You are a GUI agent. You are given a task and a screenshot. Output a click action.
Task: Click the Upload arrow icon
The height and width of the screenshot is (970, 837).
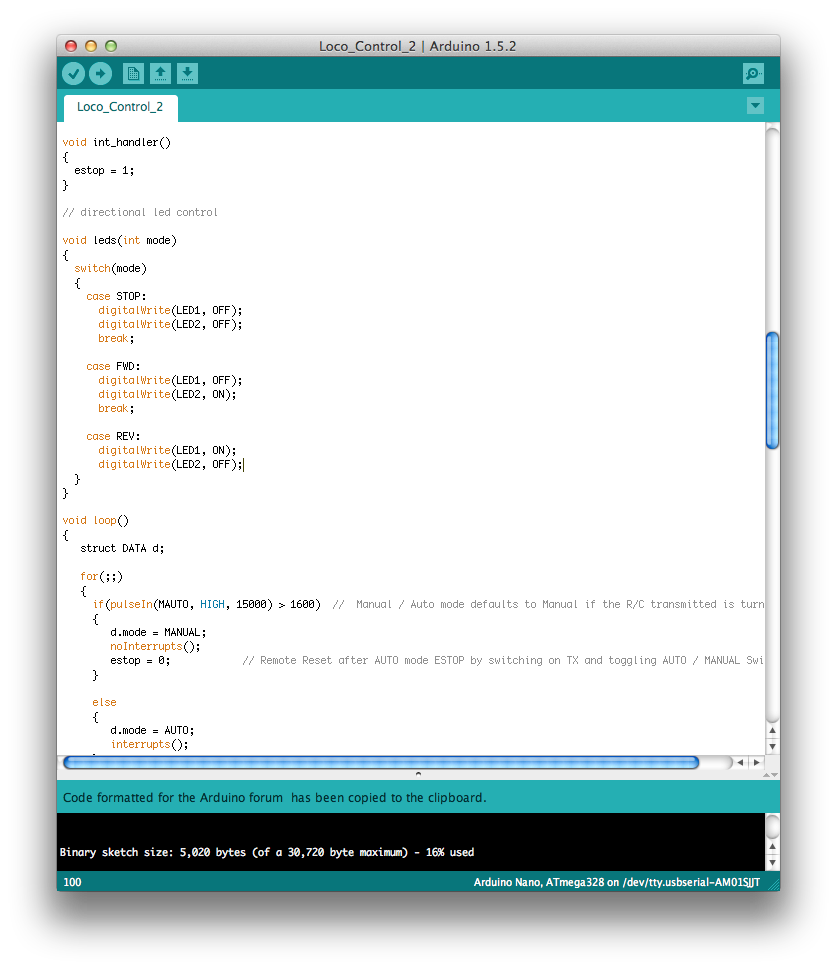(100, 73)
